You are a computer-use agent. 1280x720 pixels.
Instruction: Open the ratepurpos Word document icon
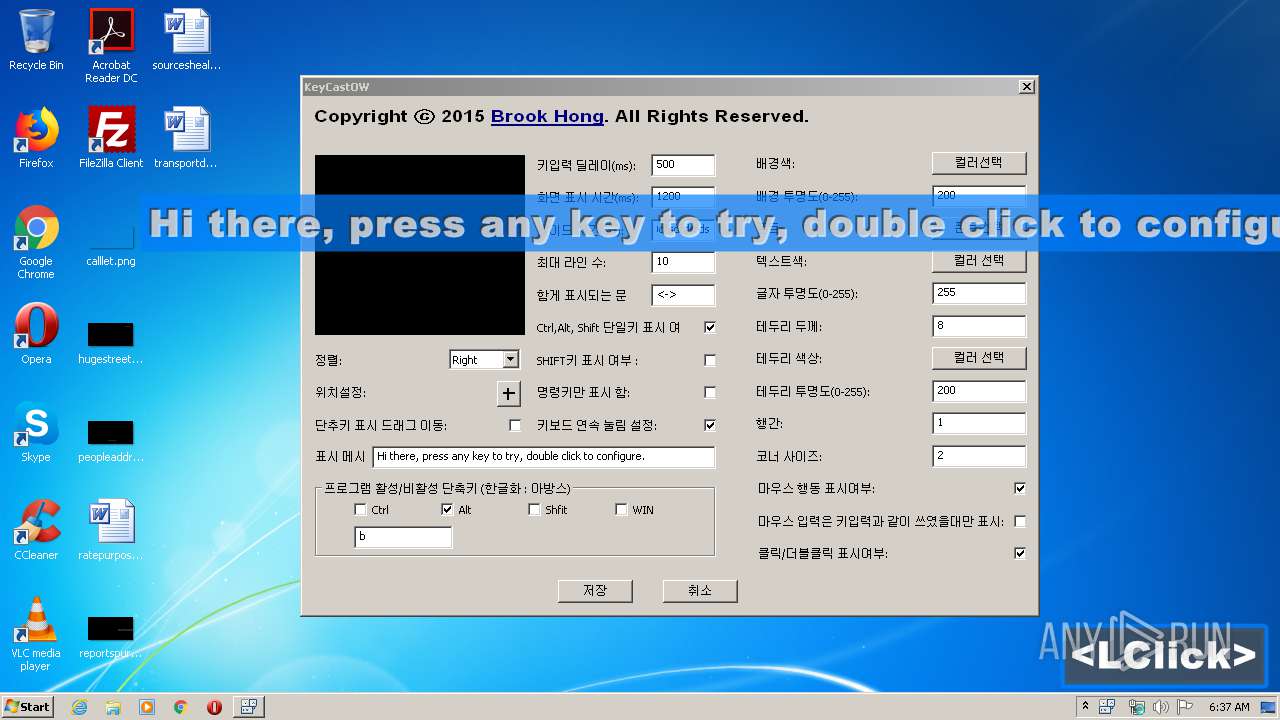pyautogui.click(x=111, y=530)
